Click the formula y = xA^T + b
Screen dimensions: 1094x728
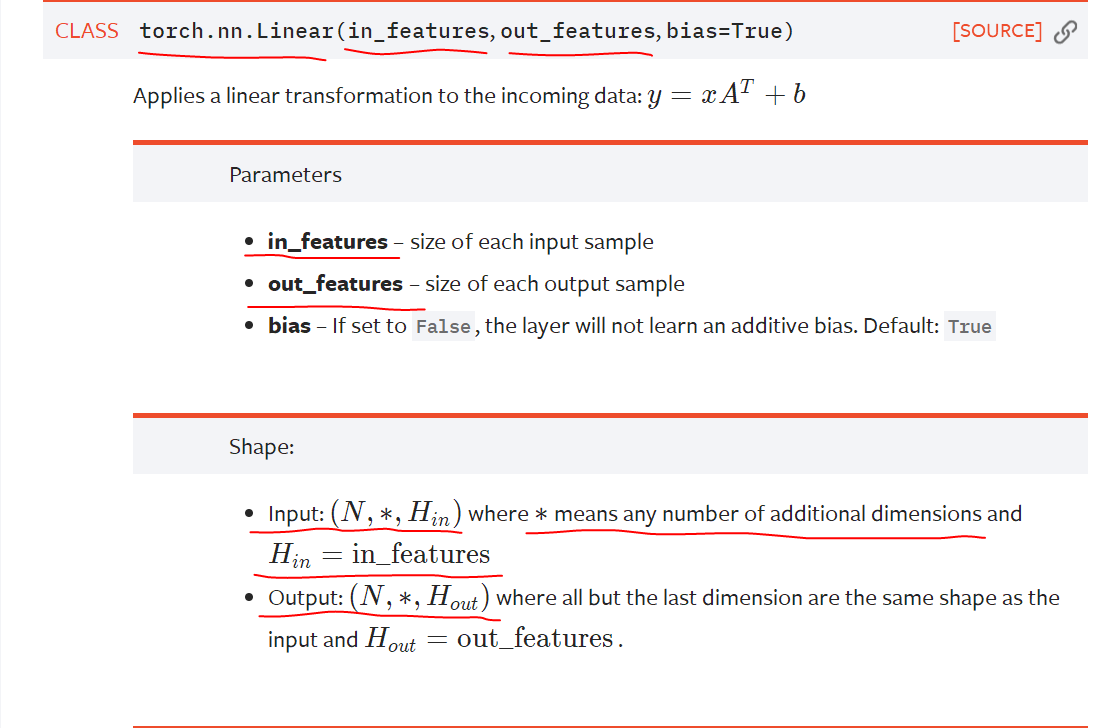click(x=726, y=94)
